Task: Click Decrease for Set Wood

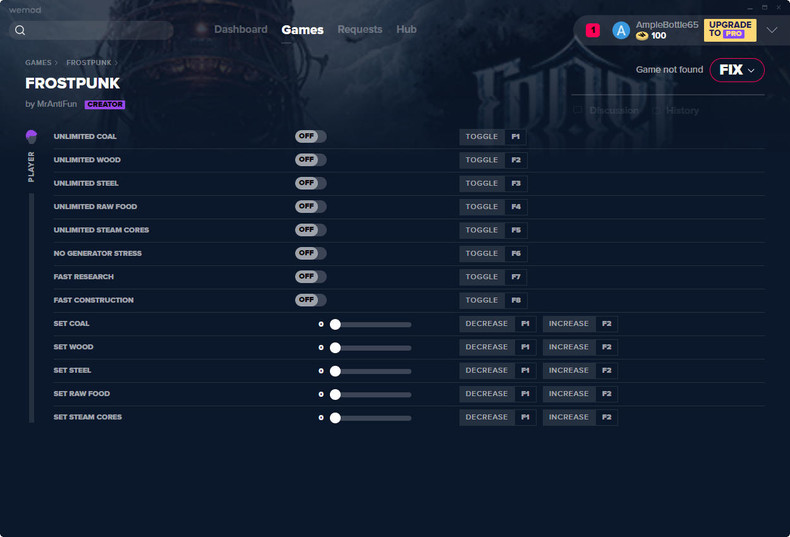Action: 498,347
